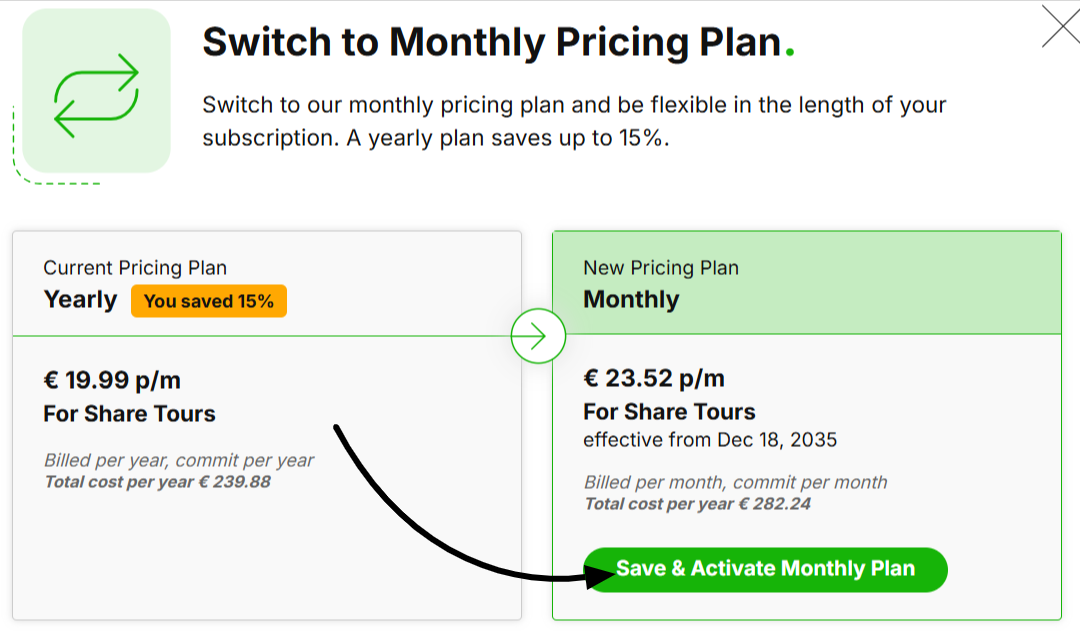The height and width of the screenshot is (631, 1080).
Task: Click For Share Tours in yearly plan
Action: click(x=129, y=414)
